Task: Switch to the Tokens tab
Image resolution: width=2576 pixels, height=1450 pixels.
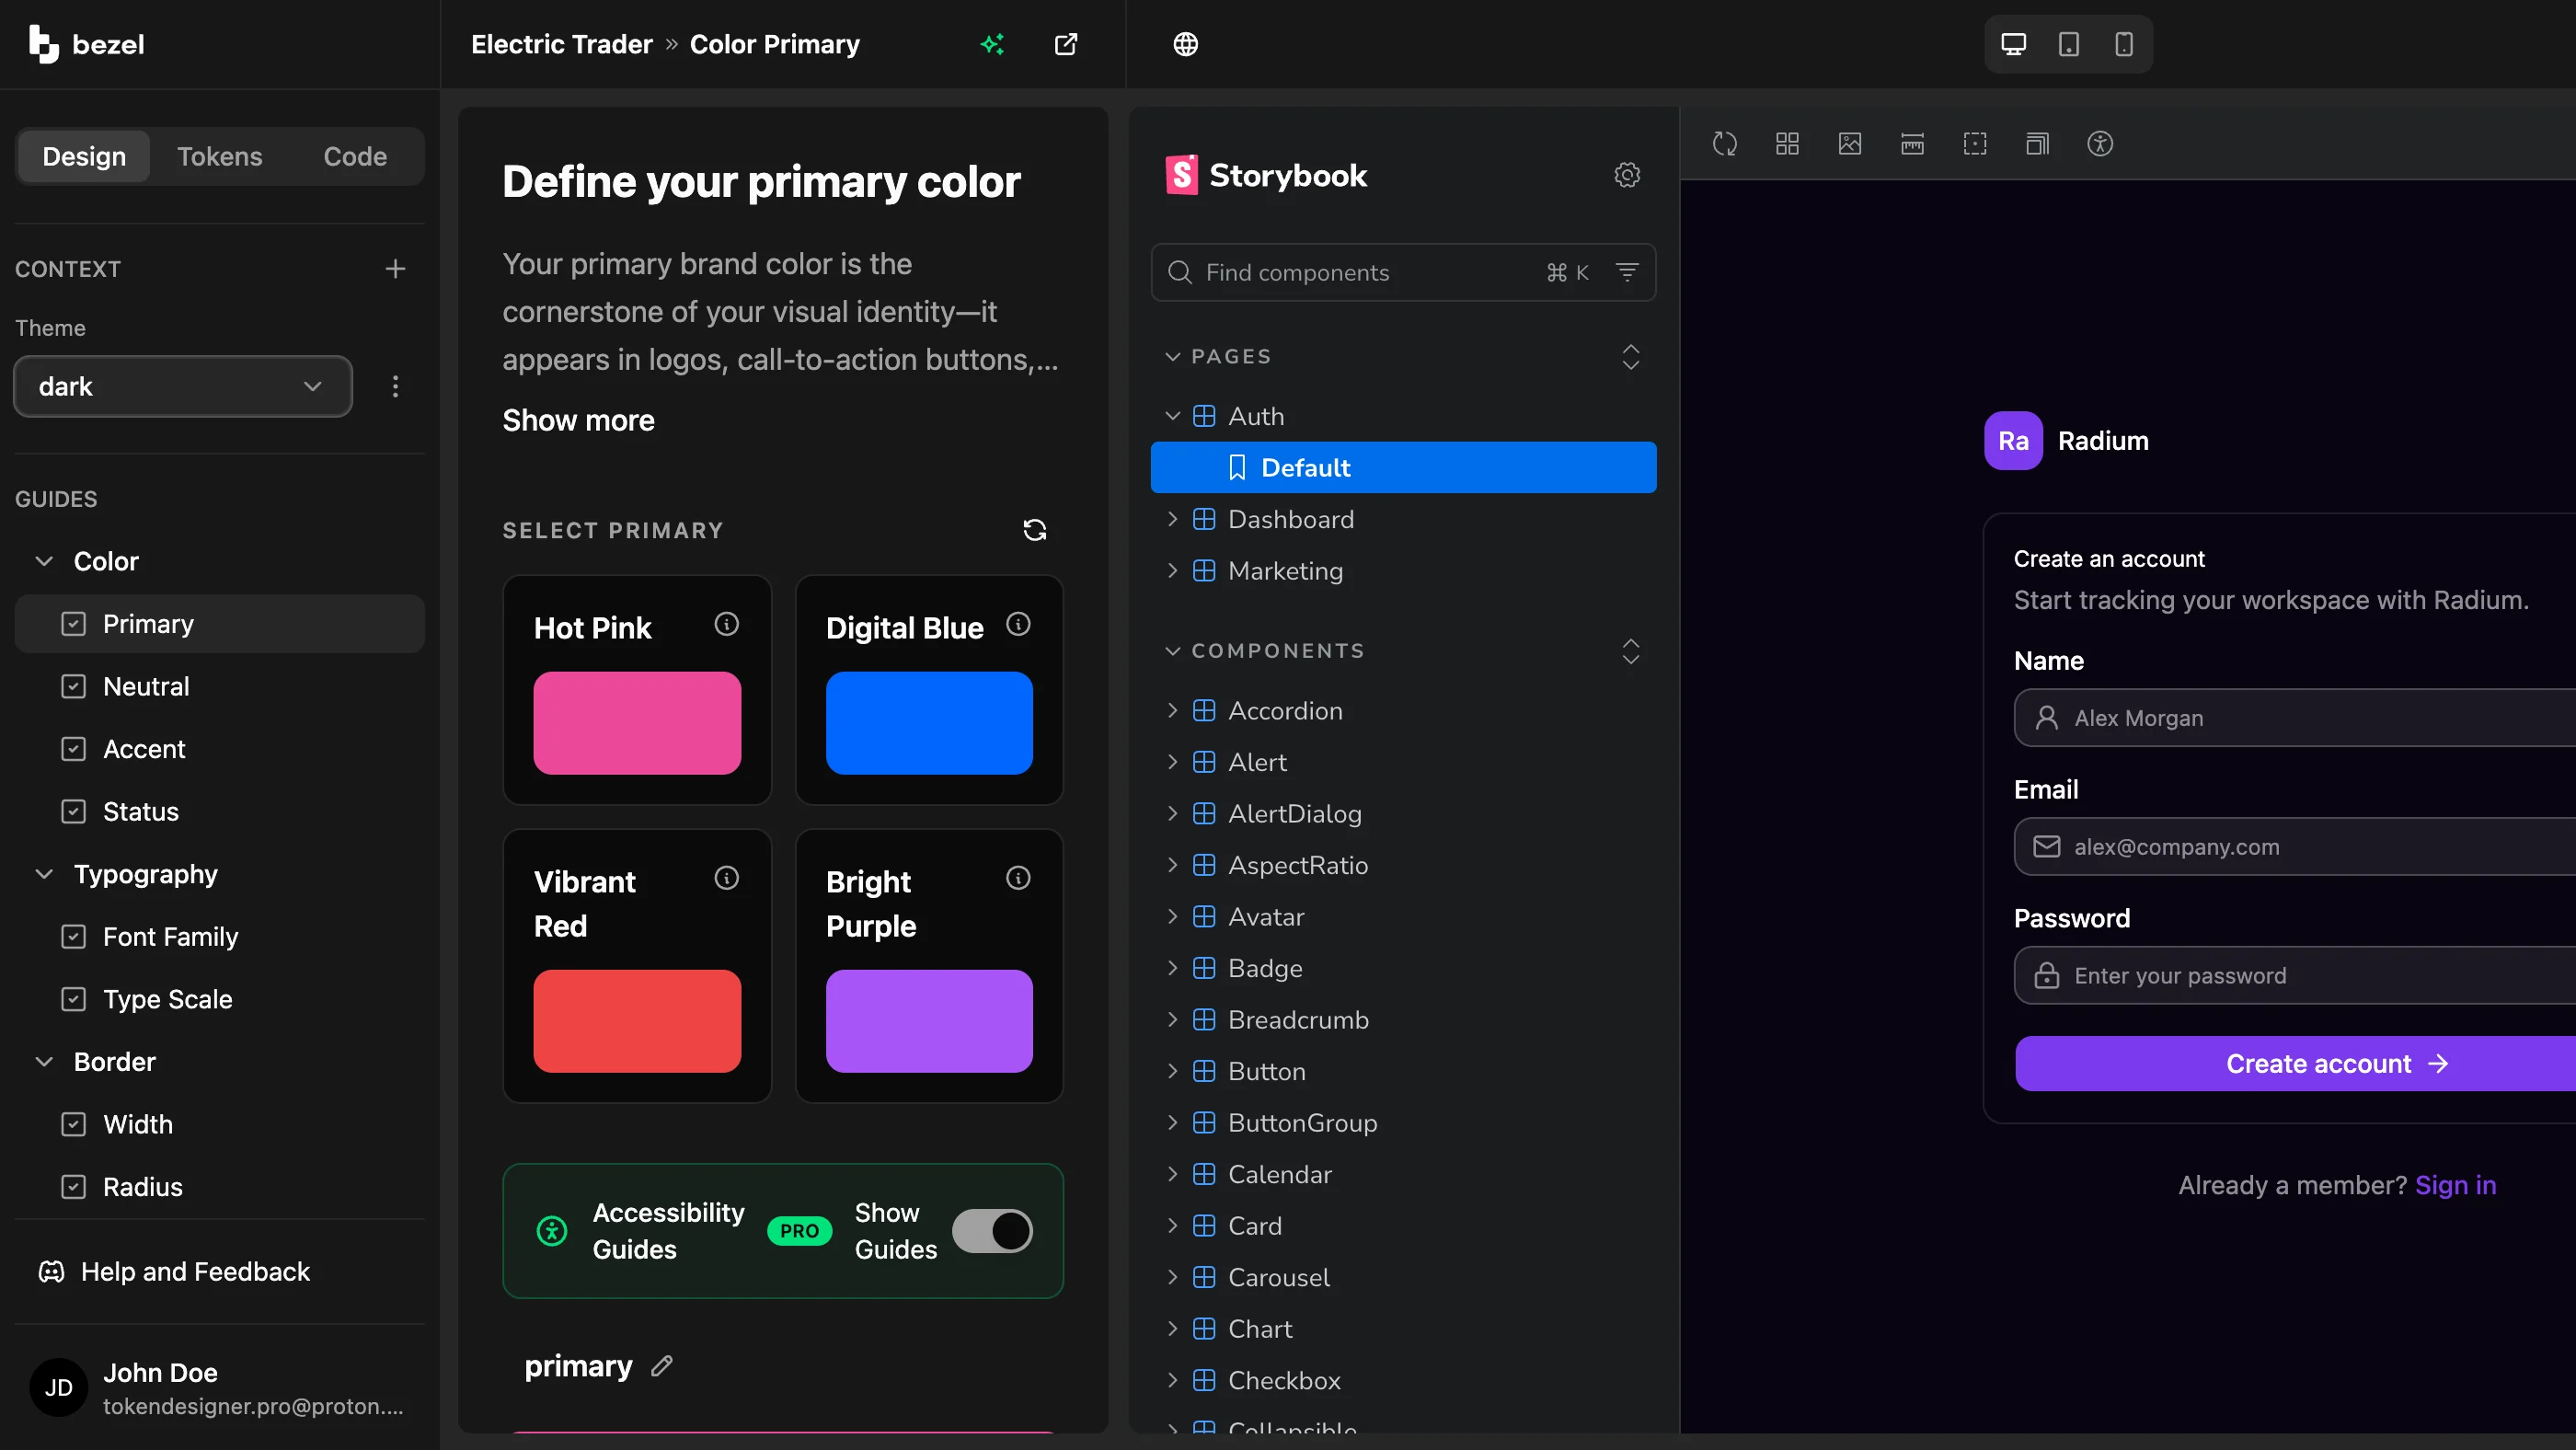Action: 220,157
